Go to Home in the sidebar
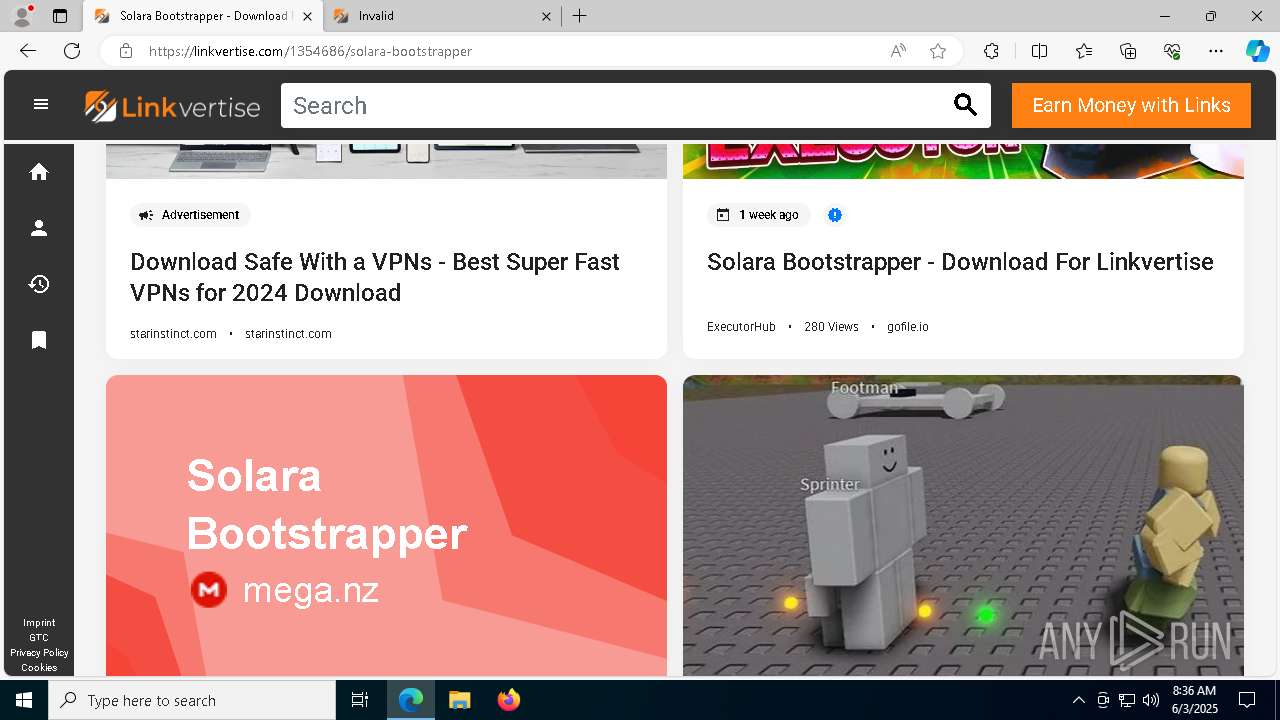This screenshot has width=1280, height=720. pyautogui.click(x=39, y=172)
